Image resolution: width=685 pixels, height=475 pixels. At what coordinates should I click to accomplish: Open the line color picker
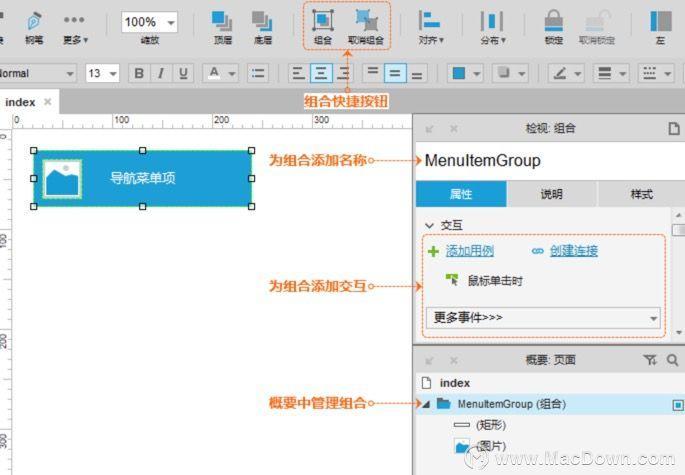pyautogui.click(x=566, y=73)
